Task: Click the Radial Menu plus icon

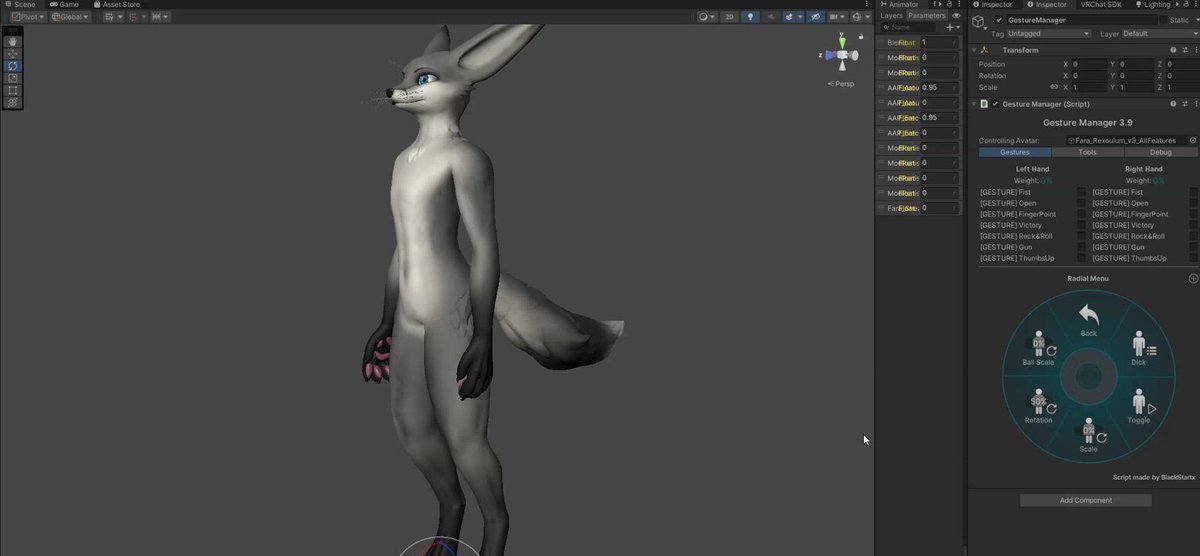Action: coord(1192,279)
